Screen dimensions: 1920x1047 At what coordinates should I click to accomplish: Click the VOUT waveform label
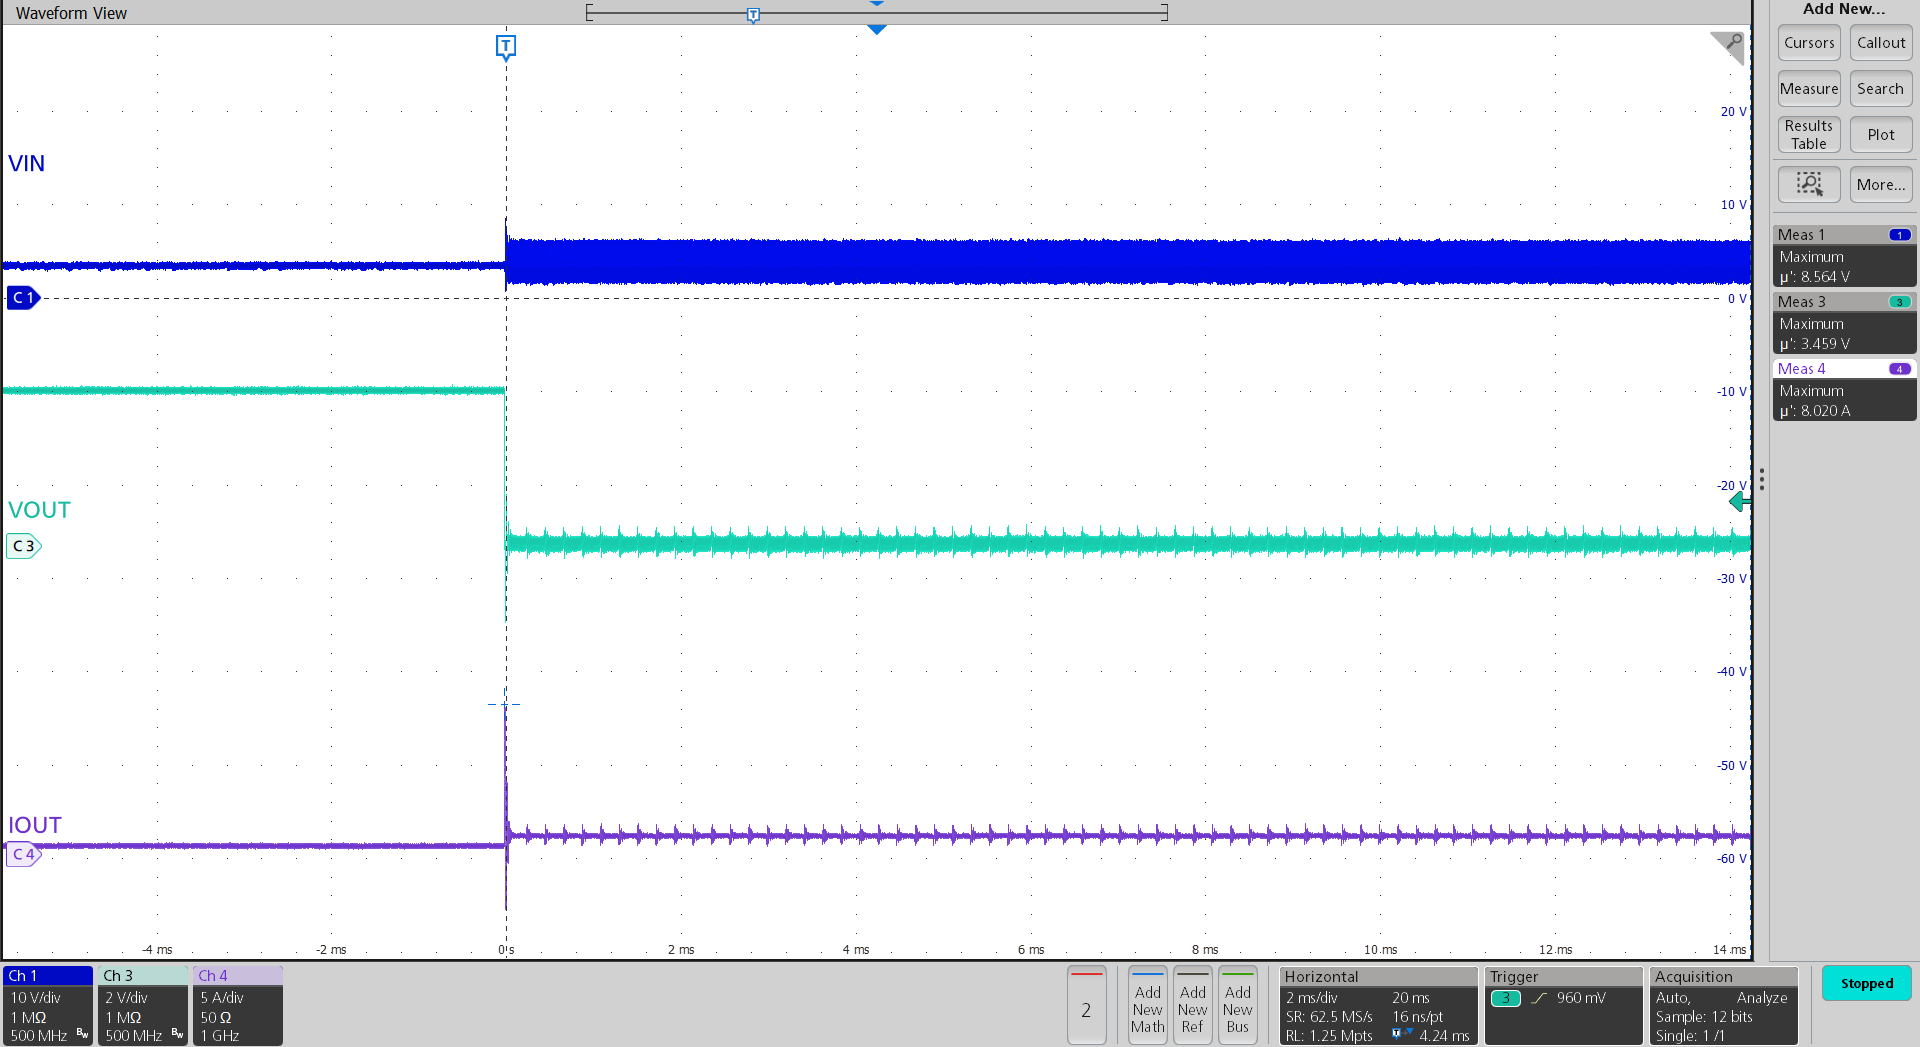click(x=39, y=510)
